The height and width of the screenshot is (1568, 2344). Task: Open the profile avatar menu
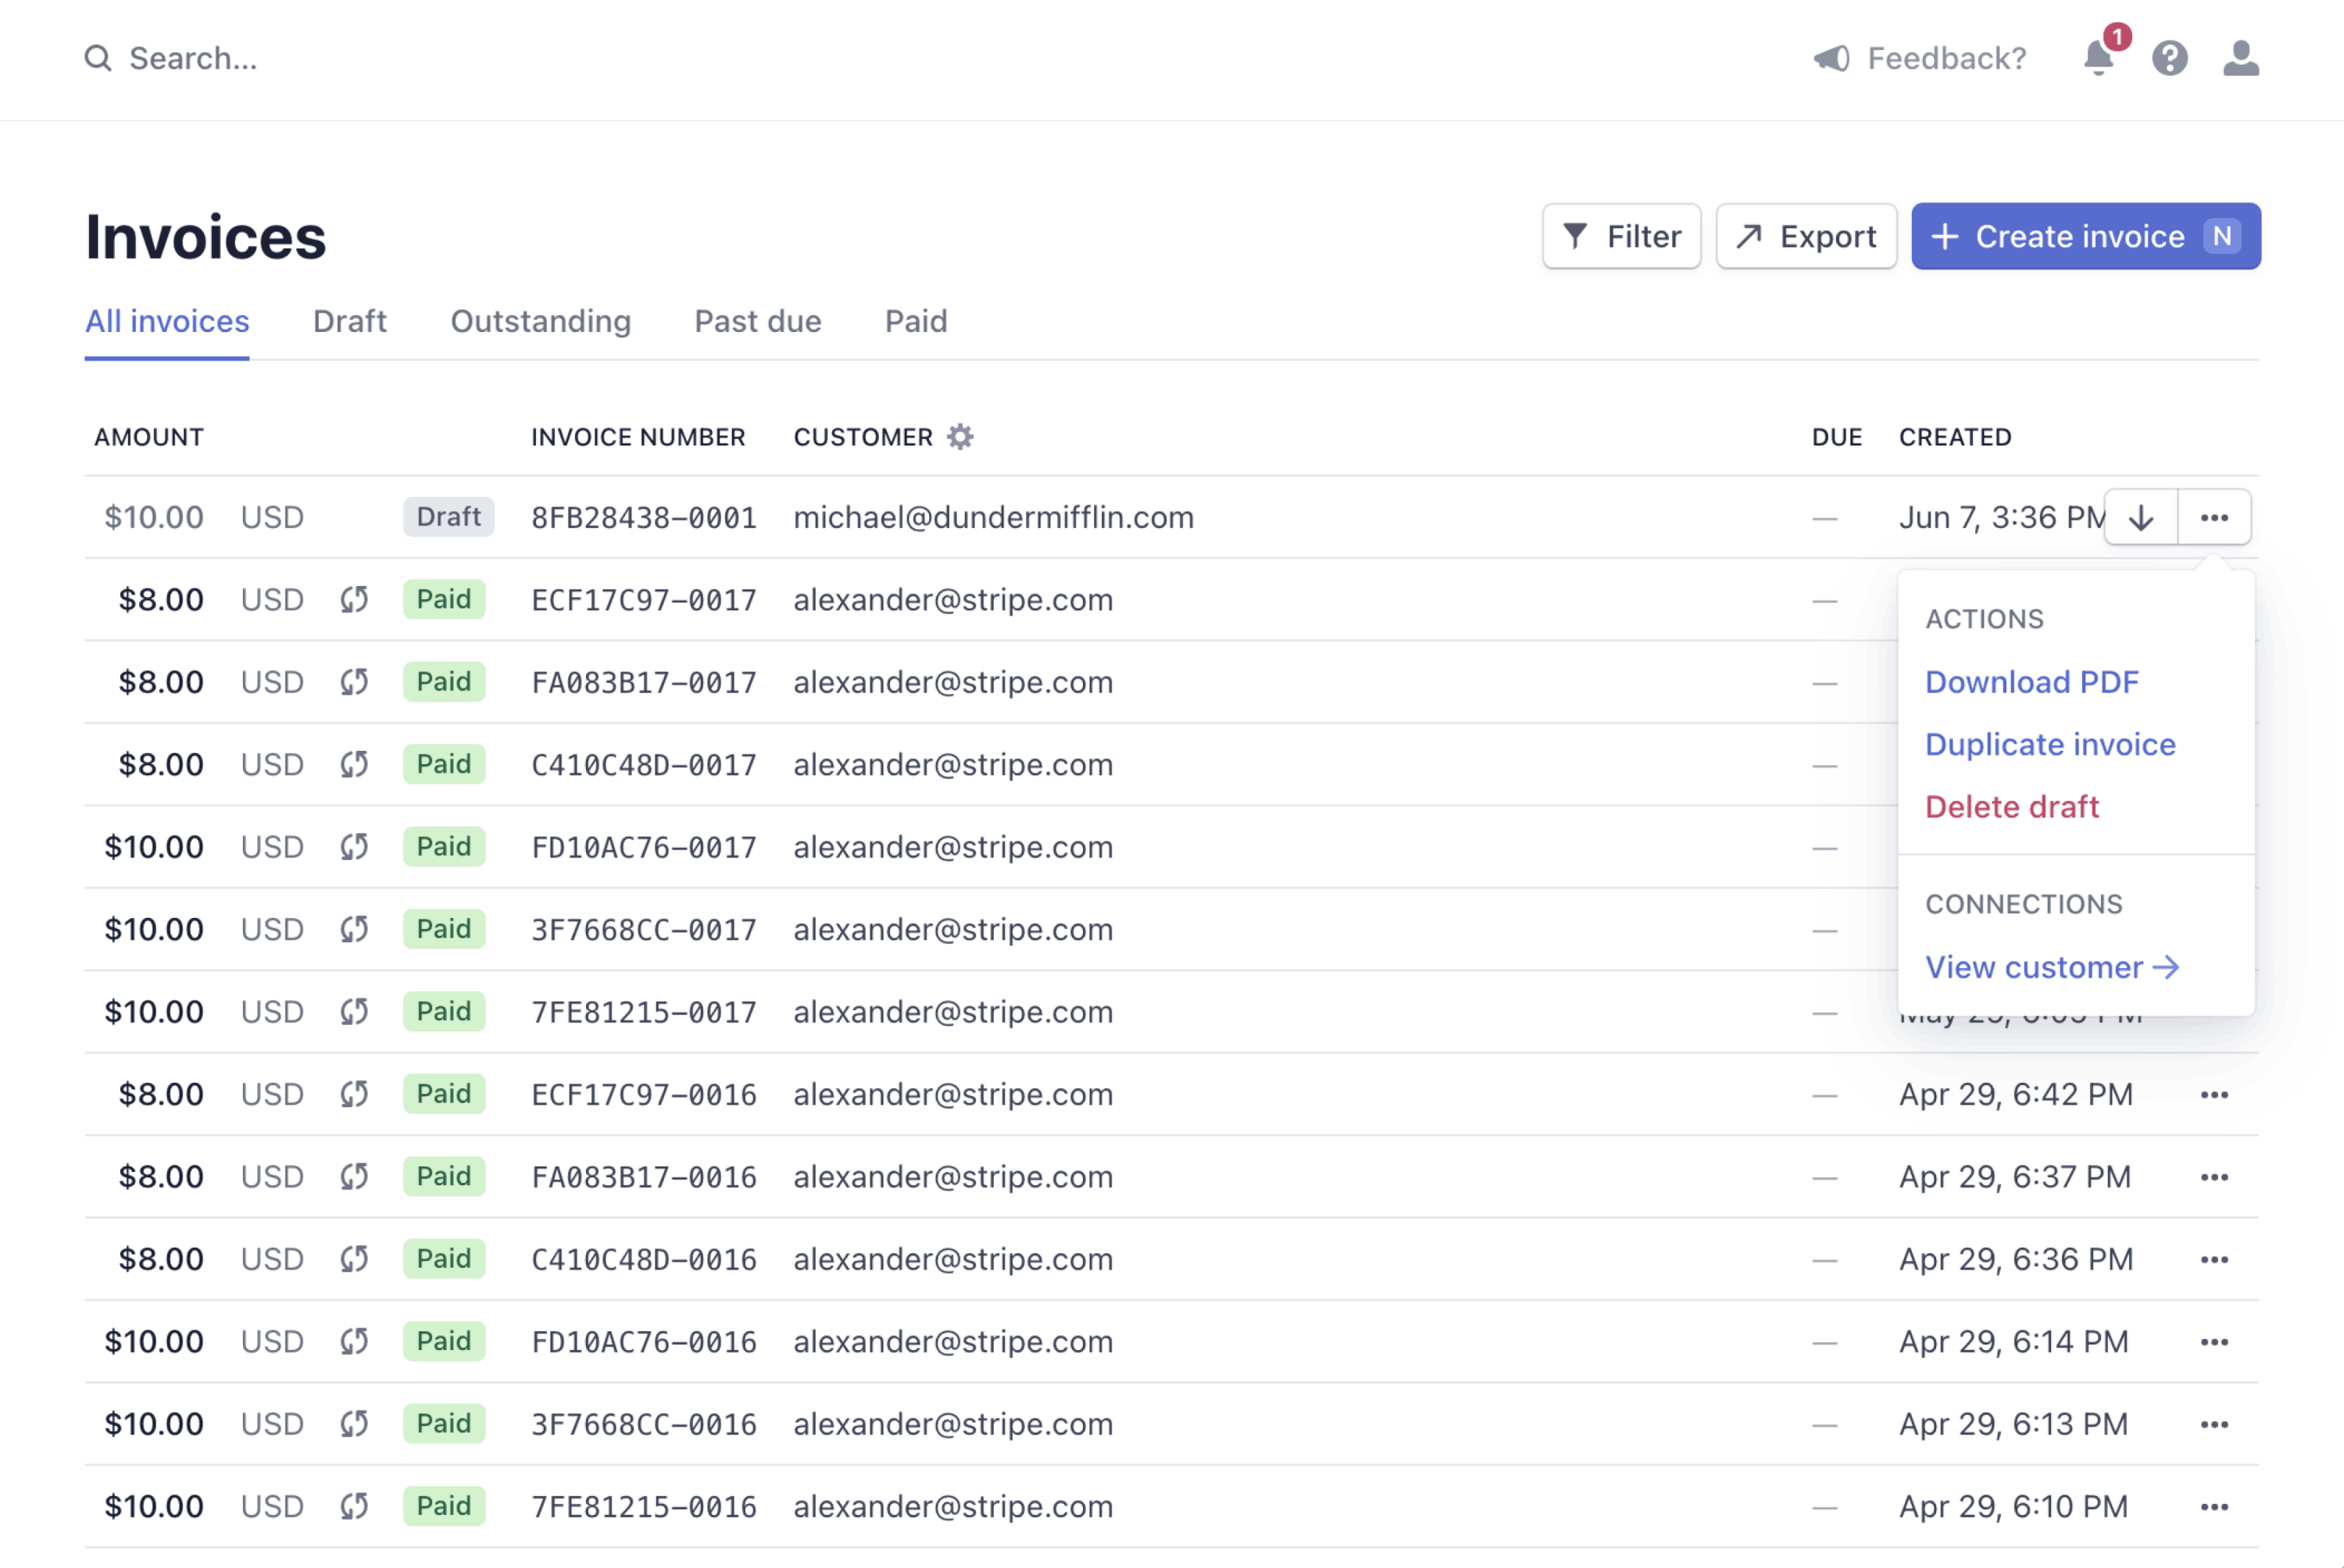(2240, 59)
